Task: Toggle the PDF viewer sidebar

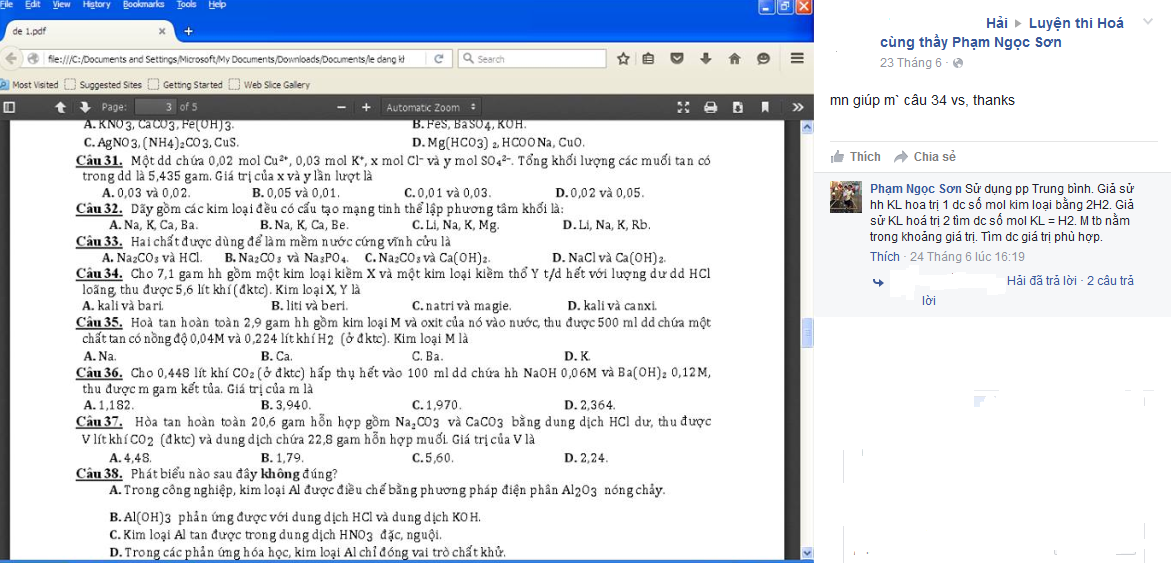Action: 10,108
